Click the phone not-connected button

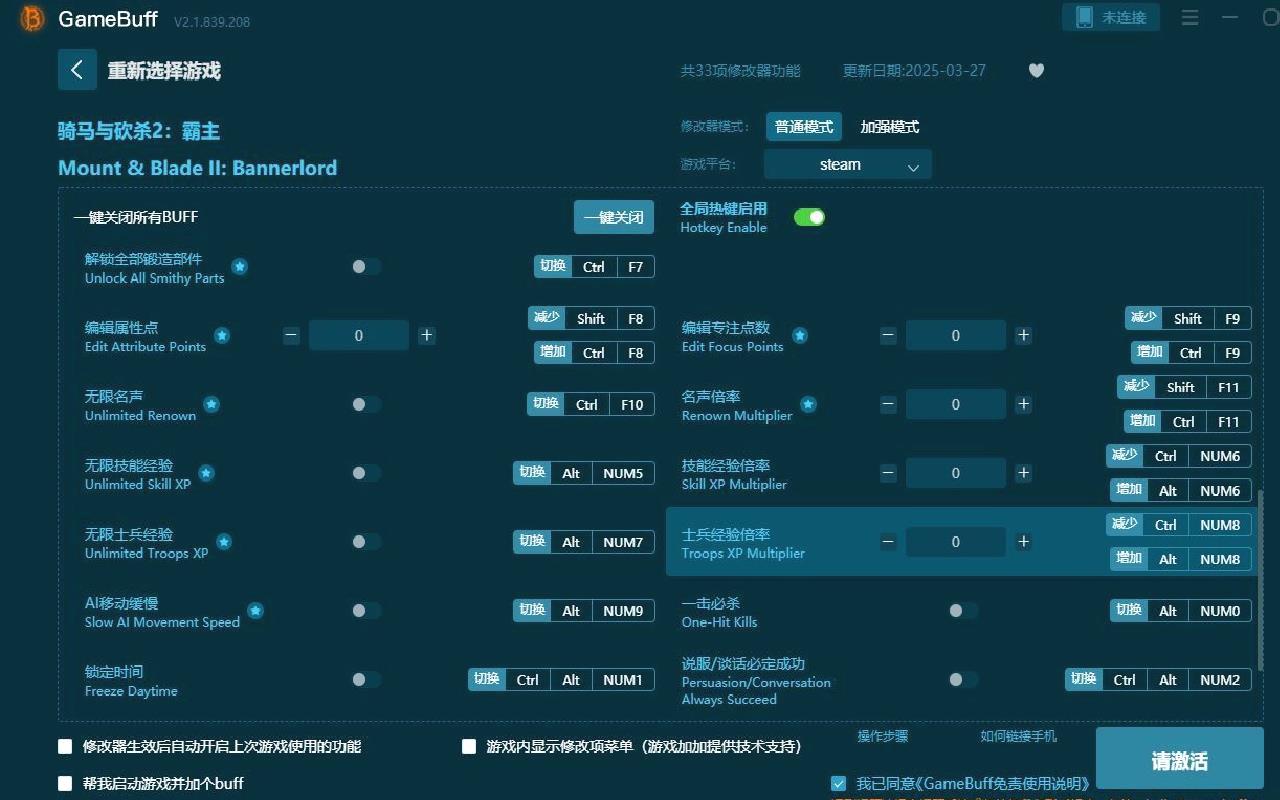(x=1111, y=17)
